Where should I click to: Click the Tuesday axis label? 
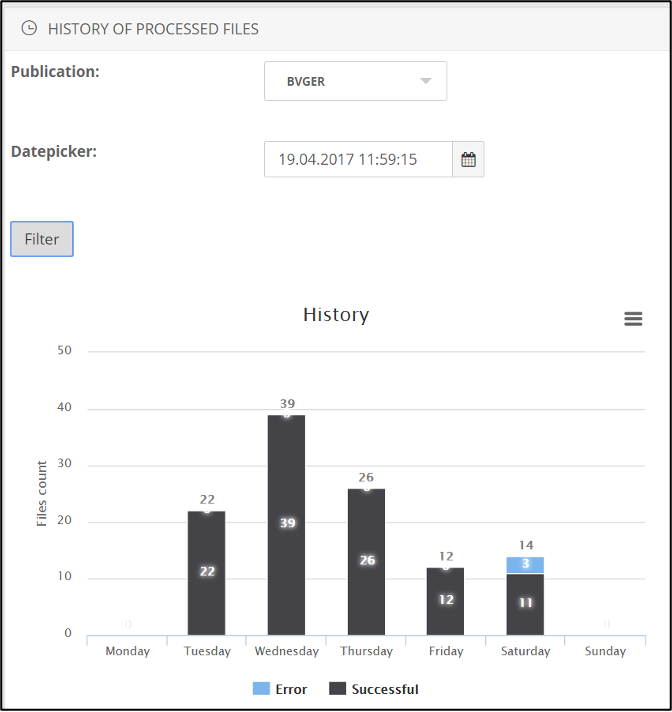coord(207,651)
